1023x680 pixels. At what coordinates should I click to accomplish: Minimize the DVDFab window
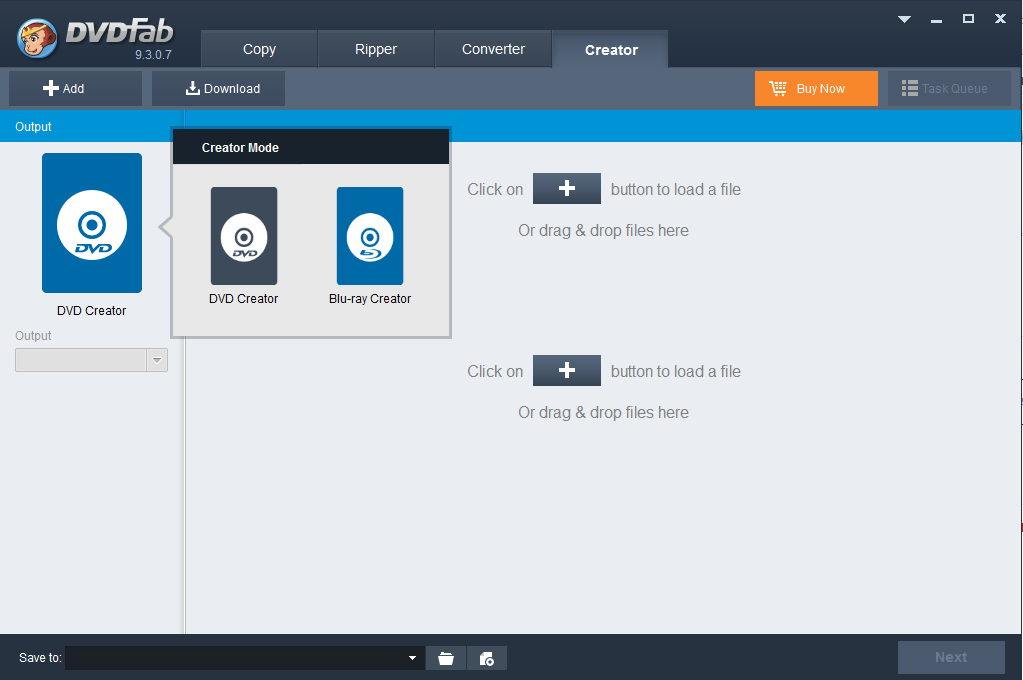click(936, 20)
